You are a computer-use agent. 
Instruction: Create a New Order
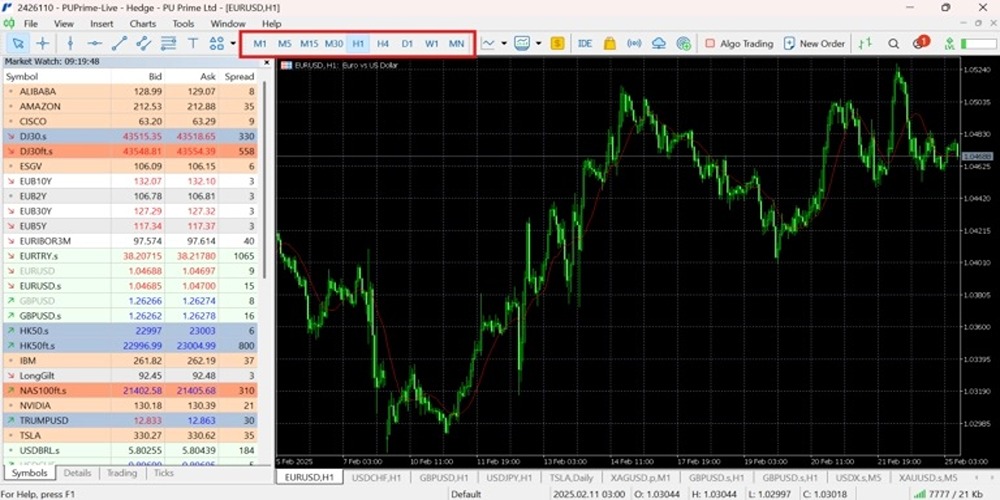coord(814,43)
